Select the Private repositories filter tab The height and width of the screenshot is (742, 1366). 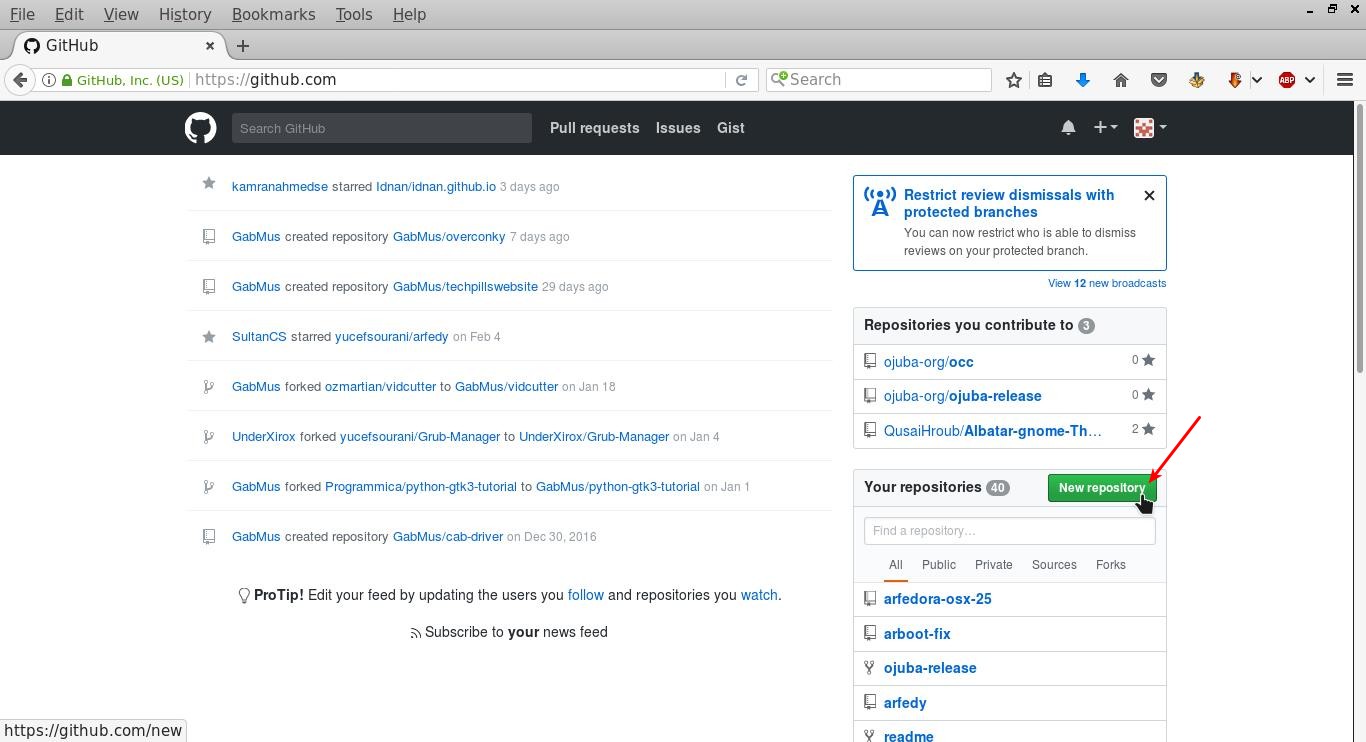pyautogui.click(x=993, y=565)
